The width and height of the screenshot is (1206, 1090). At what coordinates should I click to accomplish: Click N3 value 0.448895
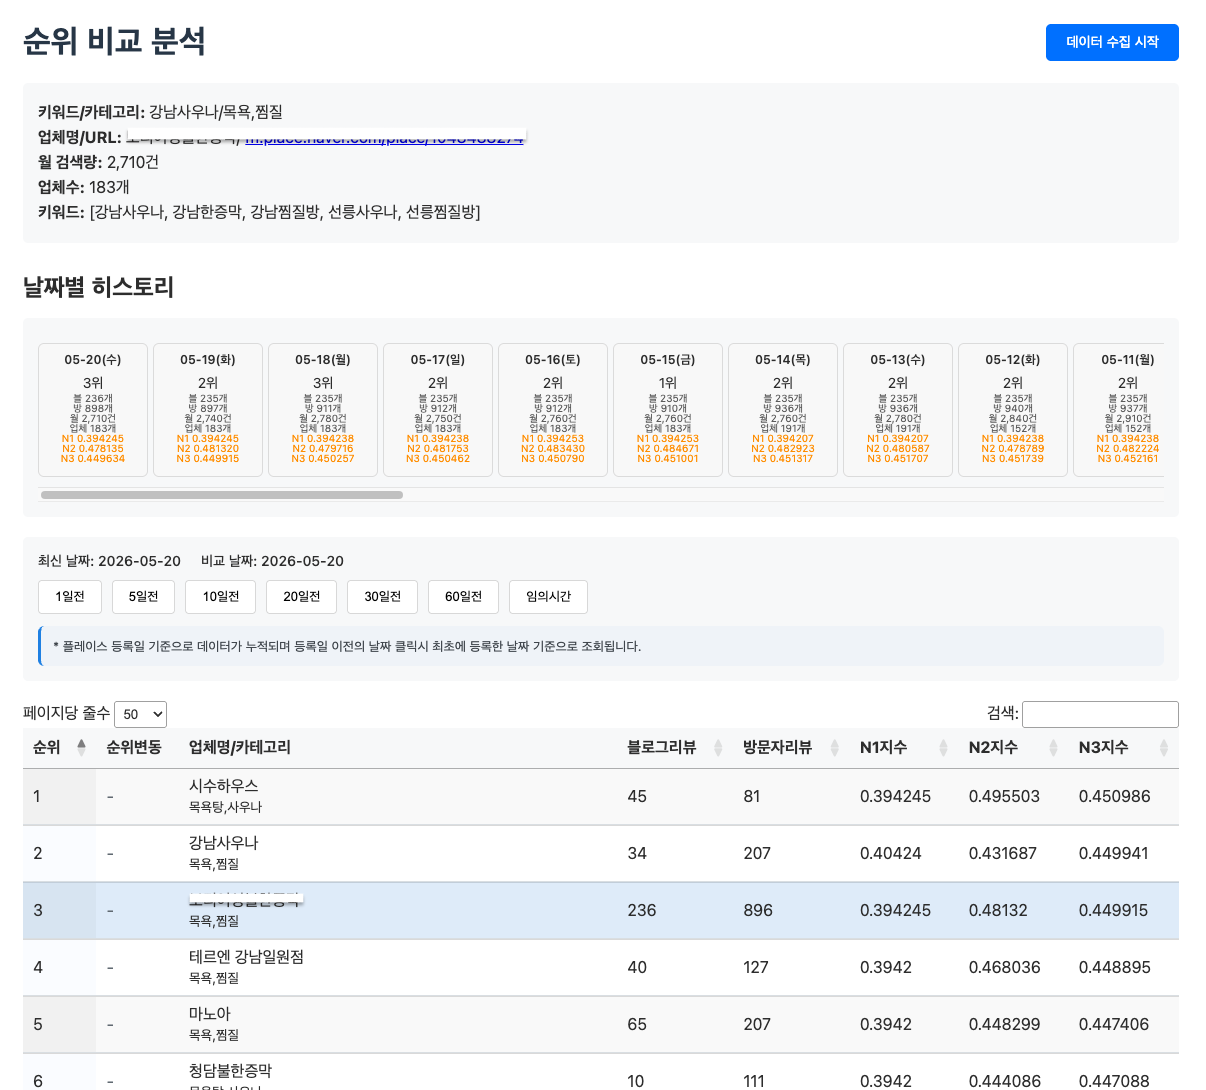[1115, 968]
